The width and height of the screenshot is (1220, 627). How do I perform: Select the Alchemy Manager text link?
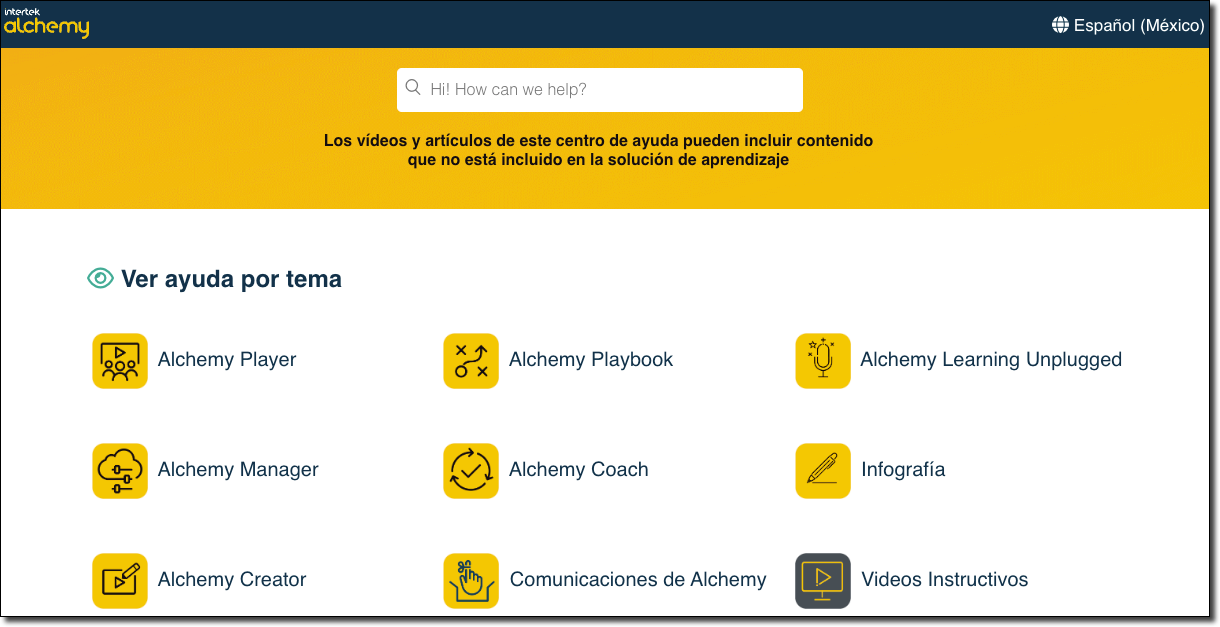tap(238, 470)
